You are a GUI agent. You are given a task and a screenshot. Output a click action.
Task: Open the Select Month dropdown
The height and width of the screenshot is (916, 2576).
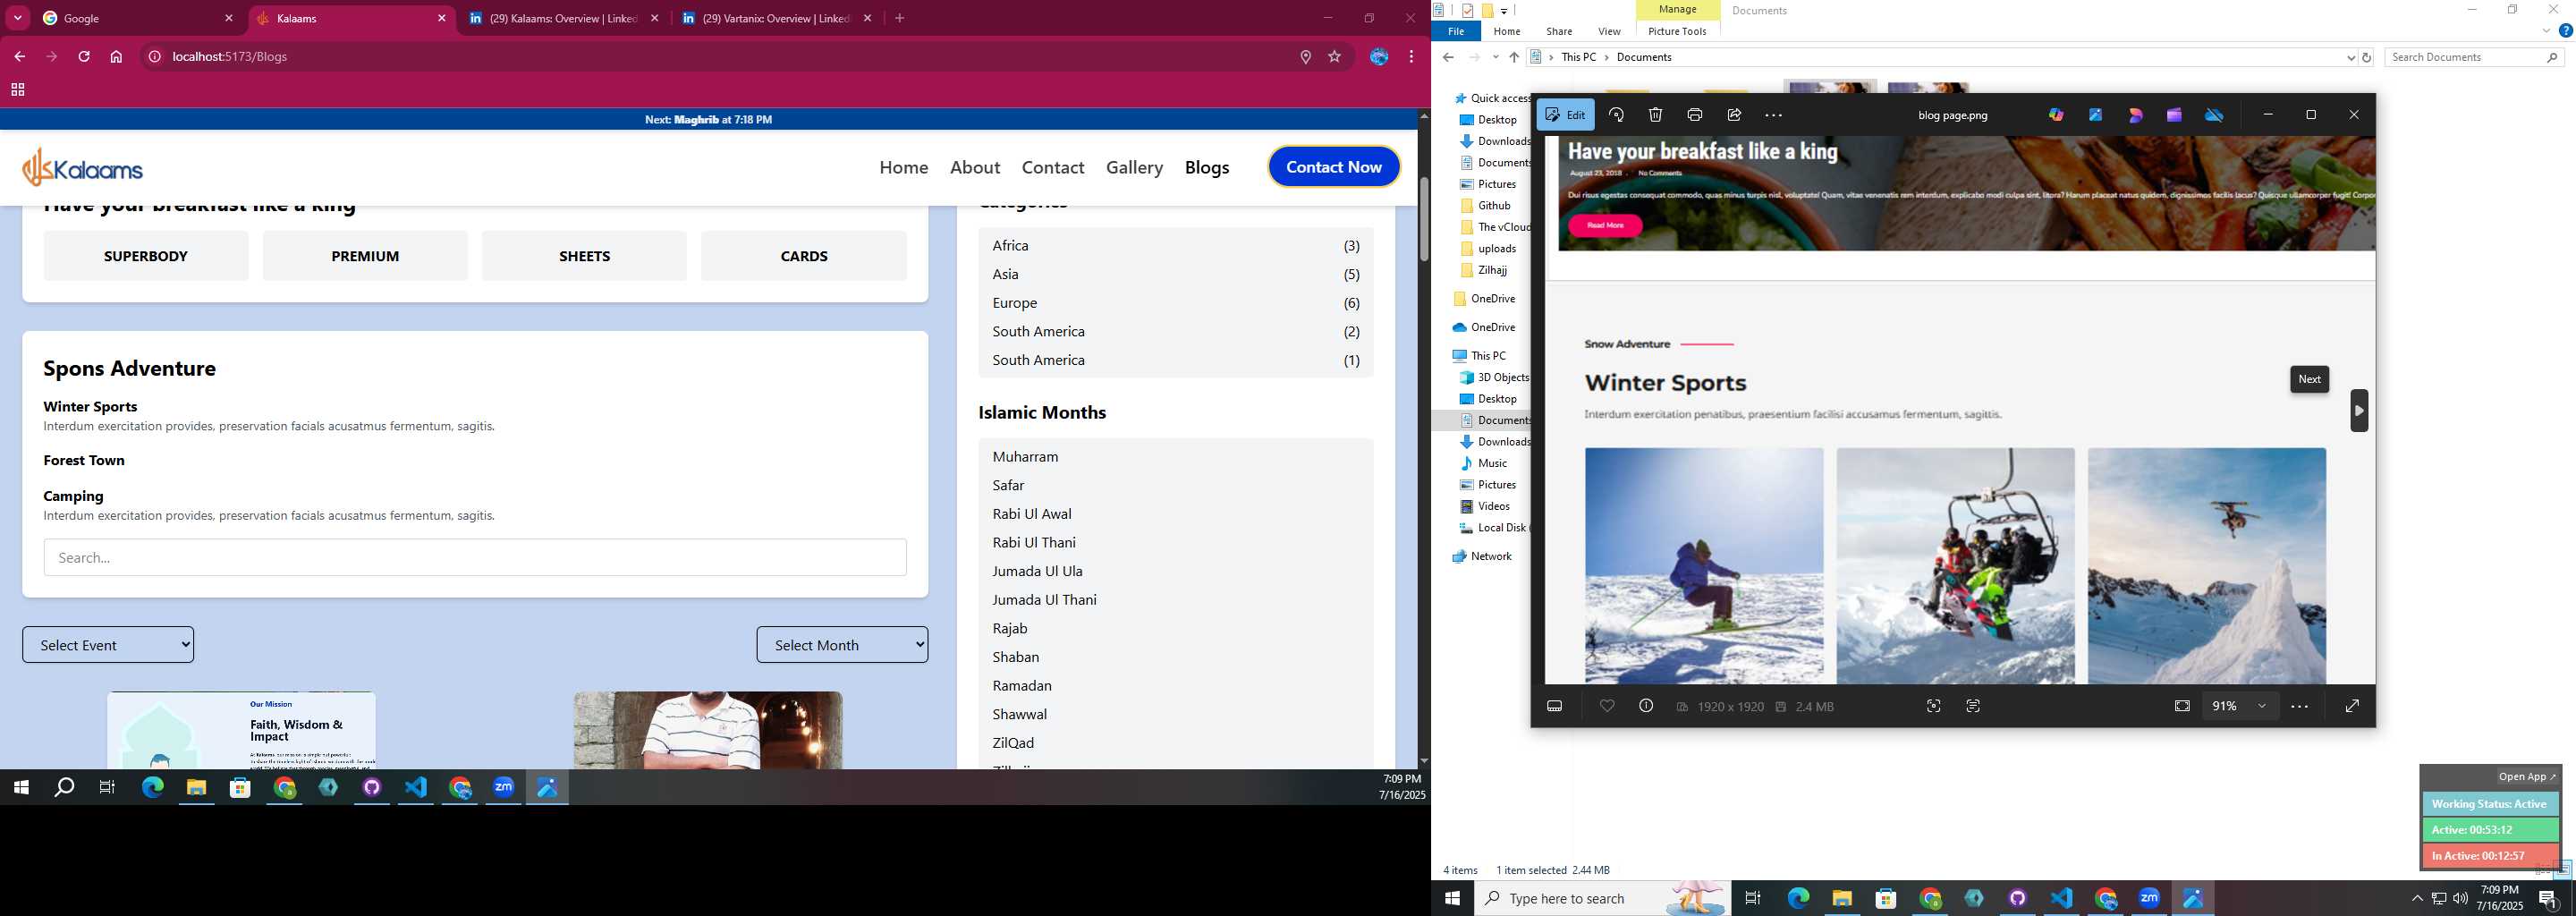[x=842, y=645]
